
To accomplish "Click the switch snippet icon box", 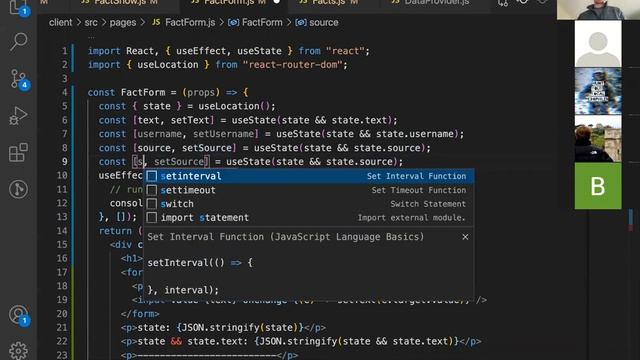I will [151, 204].
